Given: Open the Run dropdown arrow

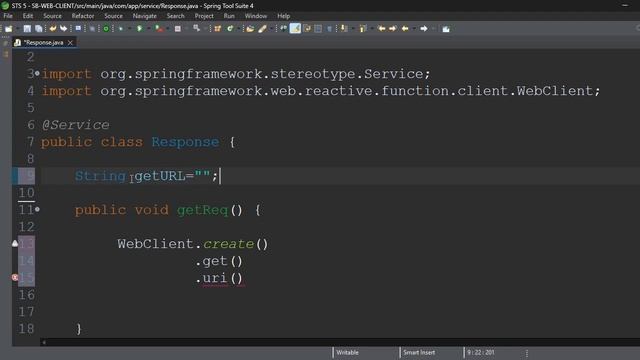Looking at the screenshot, I should (x=149, y=29).
